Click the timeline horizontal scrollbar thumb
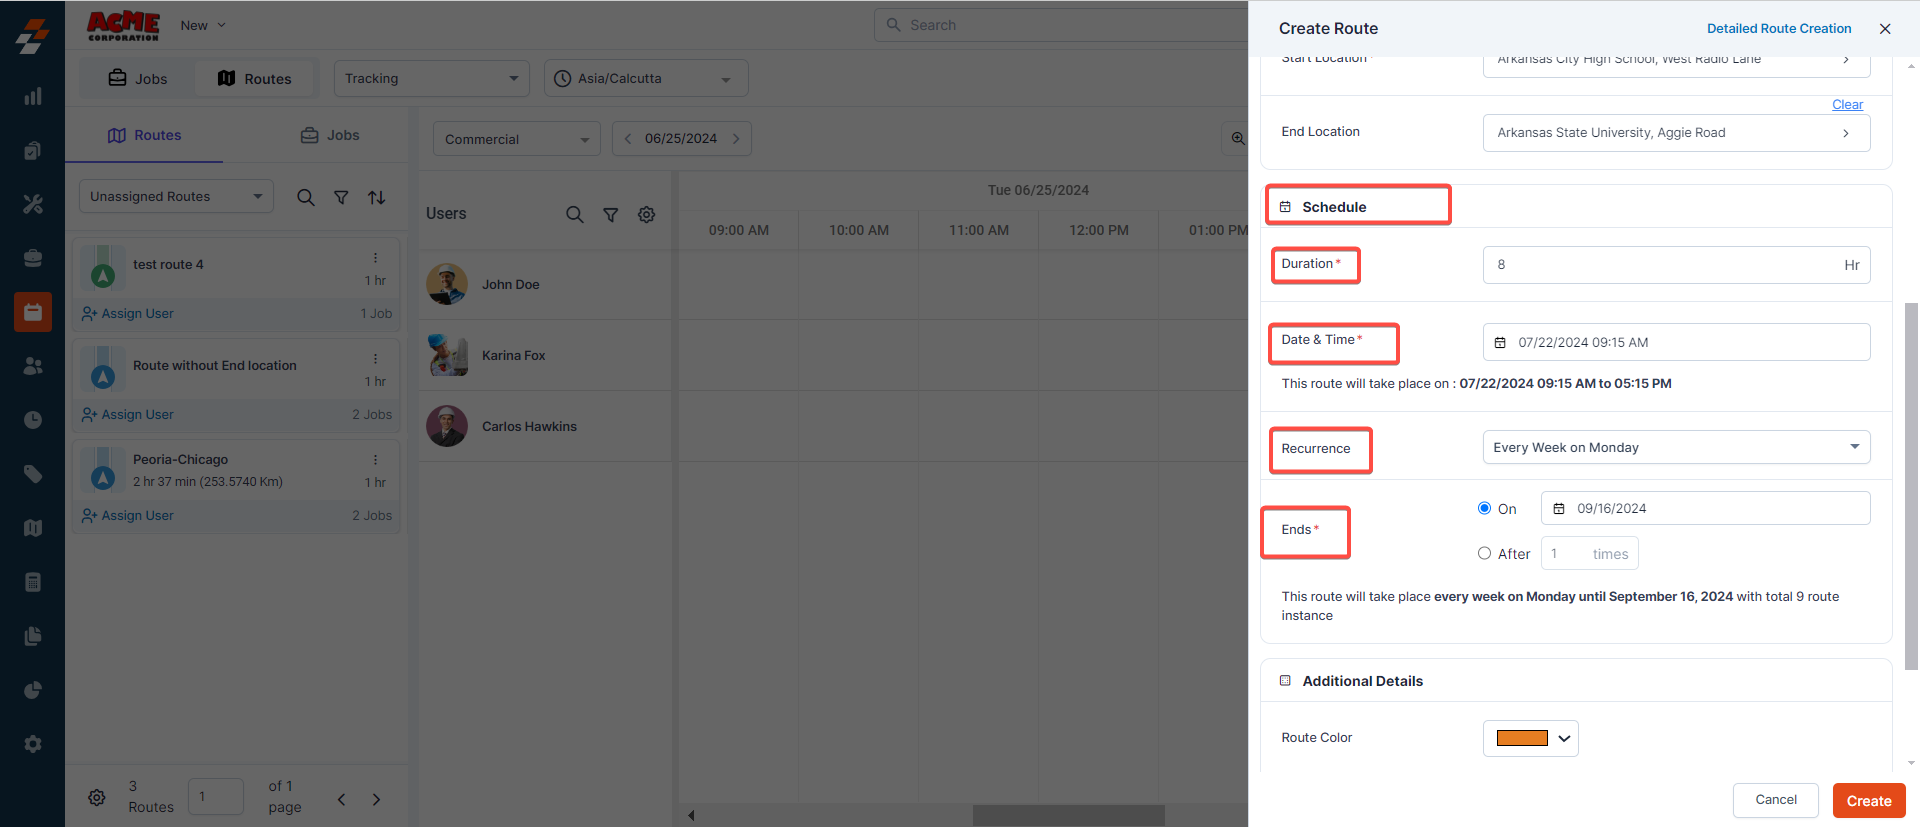The width and height of the screenshot is (1920, 827). (x=1069, y=815)
